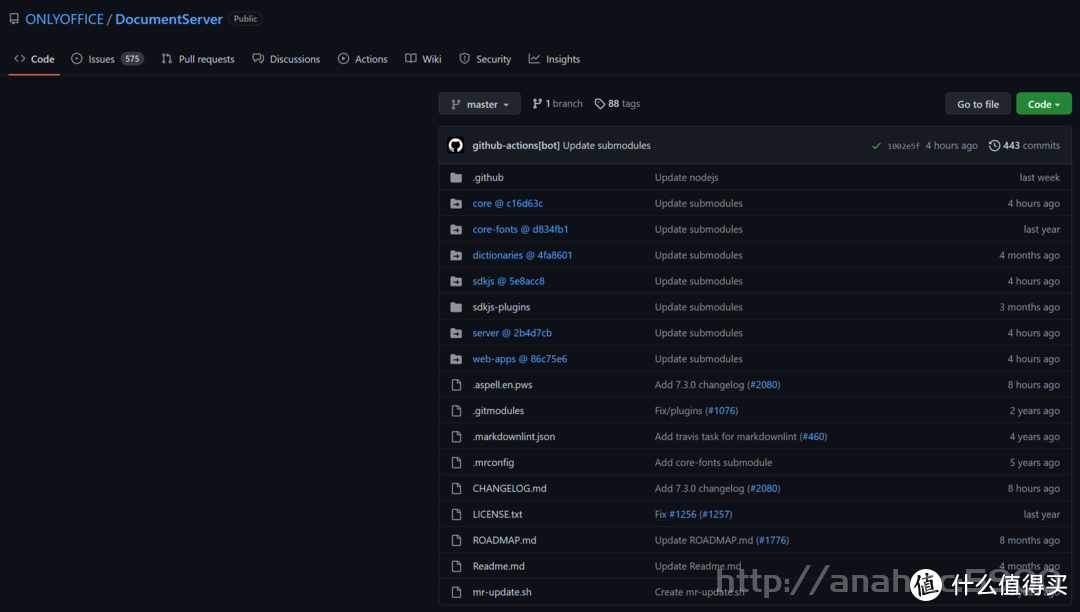Click the DocumentServer repository name
The width and height of the screenshot is (1080, 612).
point(169,19)
